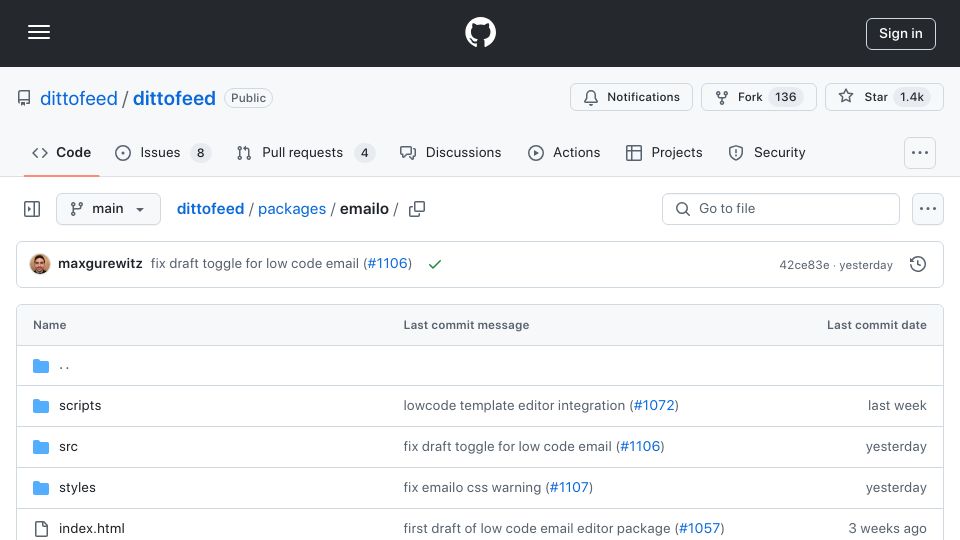Image resolution: width=960 pixels, height=540 pixels.
Task: Switch to the Projects tab
Action: (664, 152)
